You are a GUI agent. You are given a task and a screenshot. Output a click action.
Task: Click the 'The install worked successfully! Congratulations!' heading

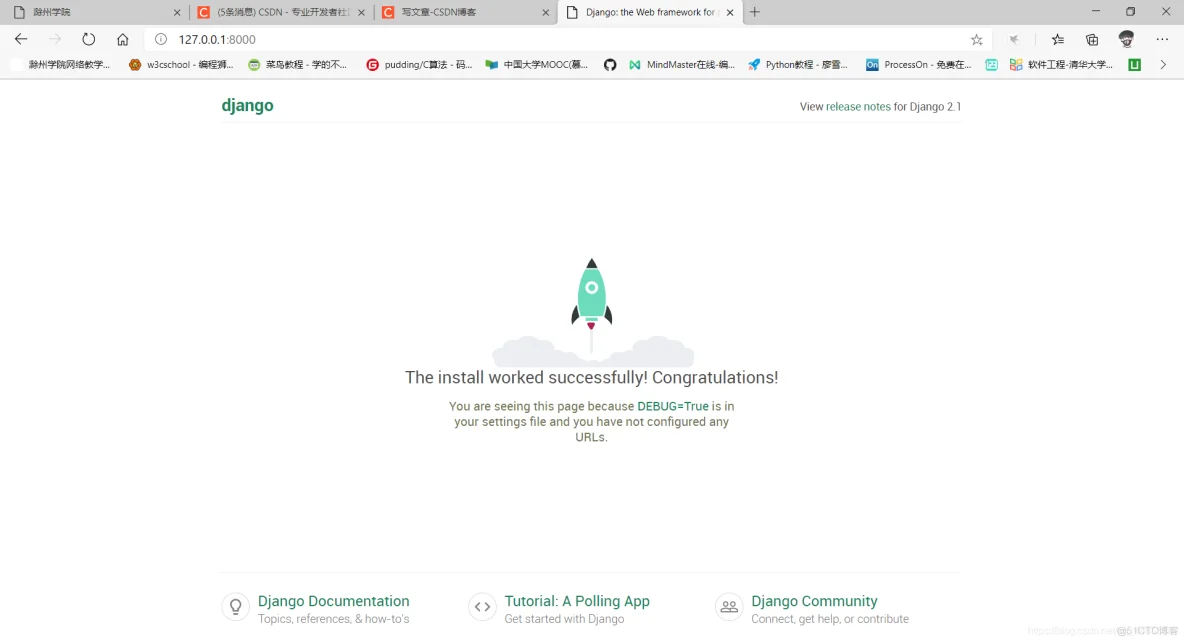[x=591, y=378]
